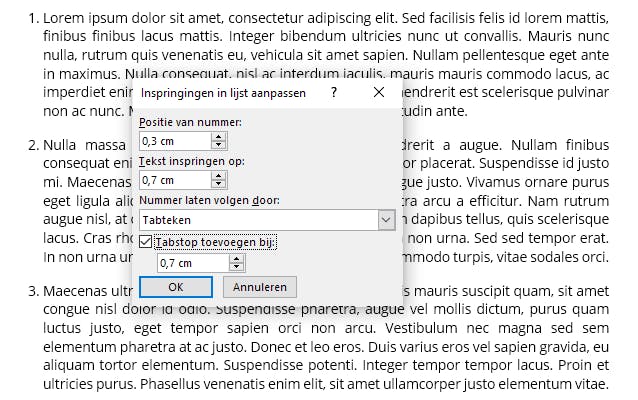Close the Inspringingen in lijst aanpassen dialog
The image size is (638, 400).
[379, 92]
